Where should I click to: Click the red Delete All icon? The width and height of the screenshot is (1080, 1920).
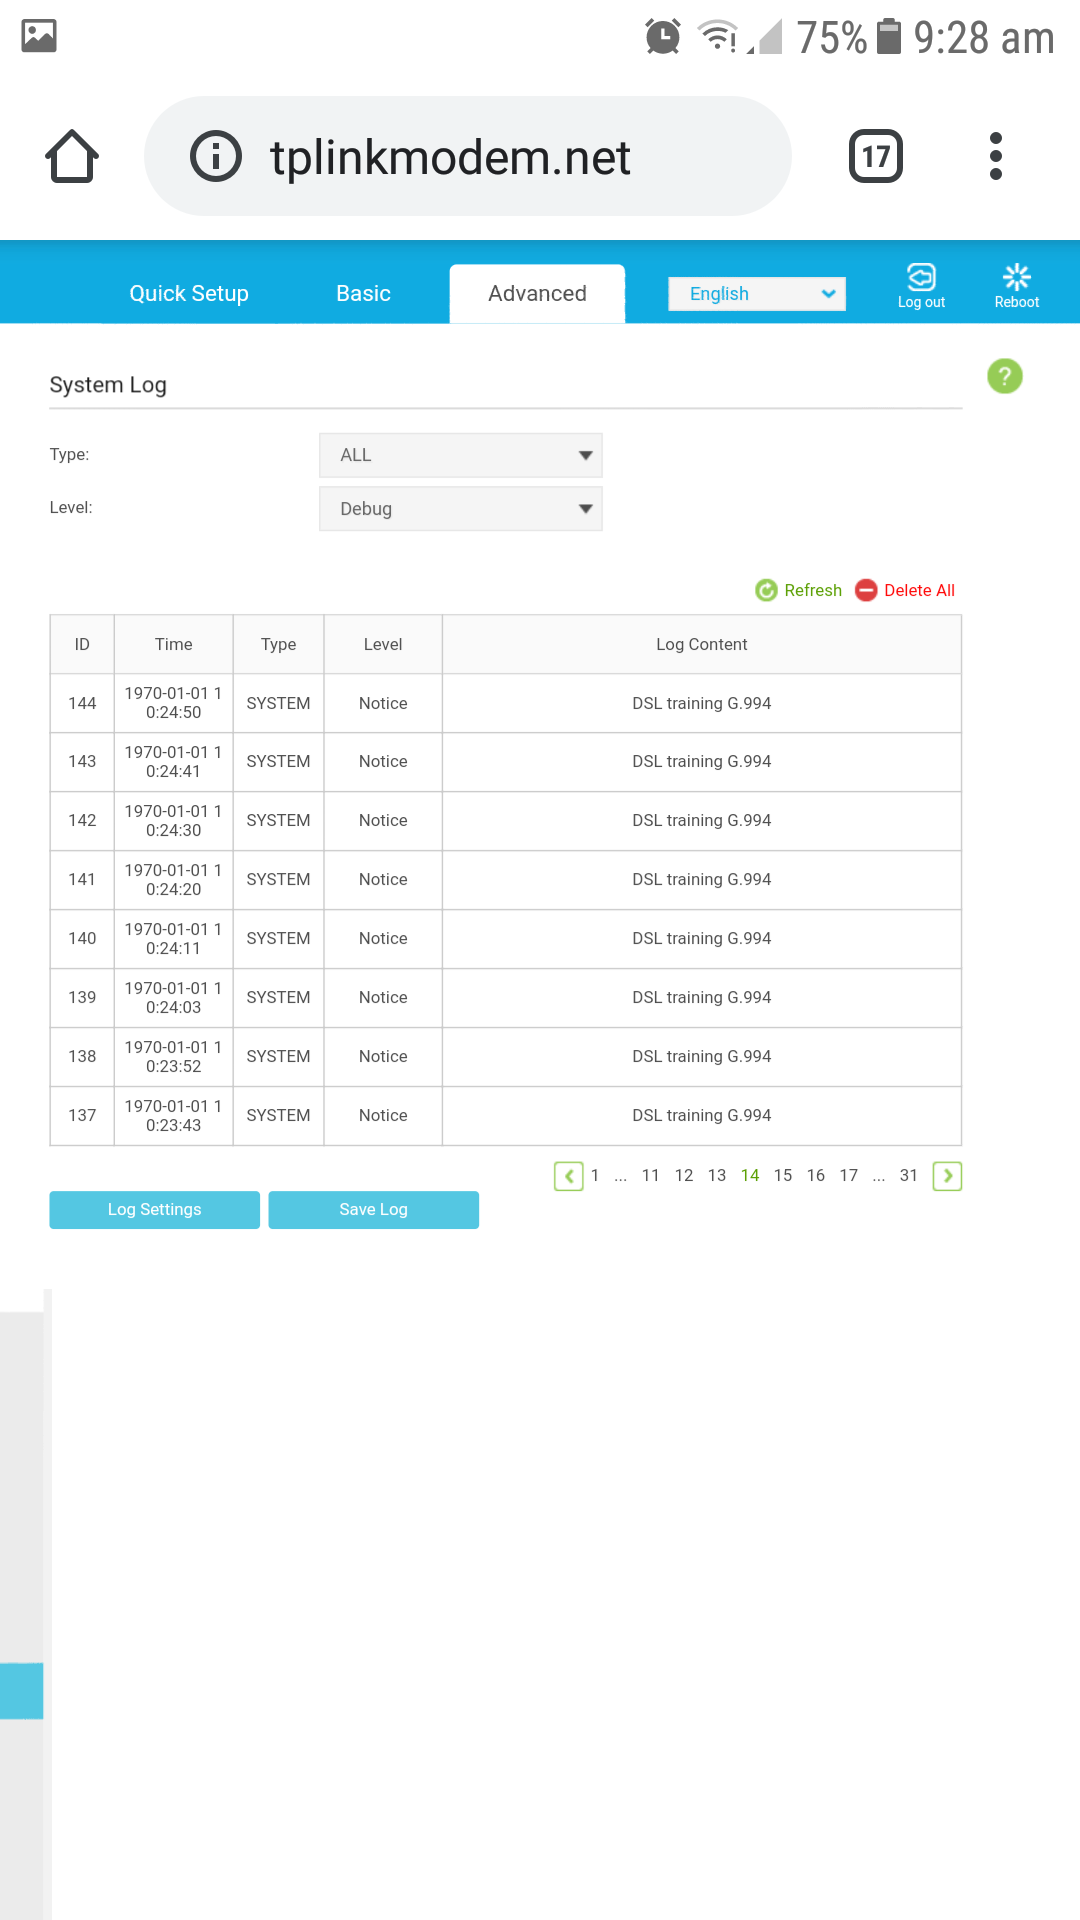click(866, 590)
